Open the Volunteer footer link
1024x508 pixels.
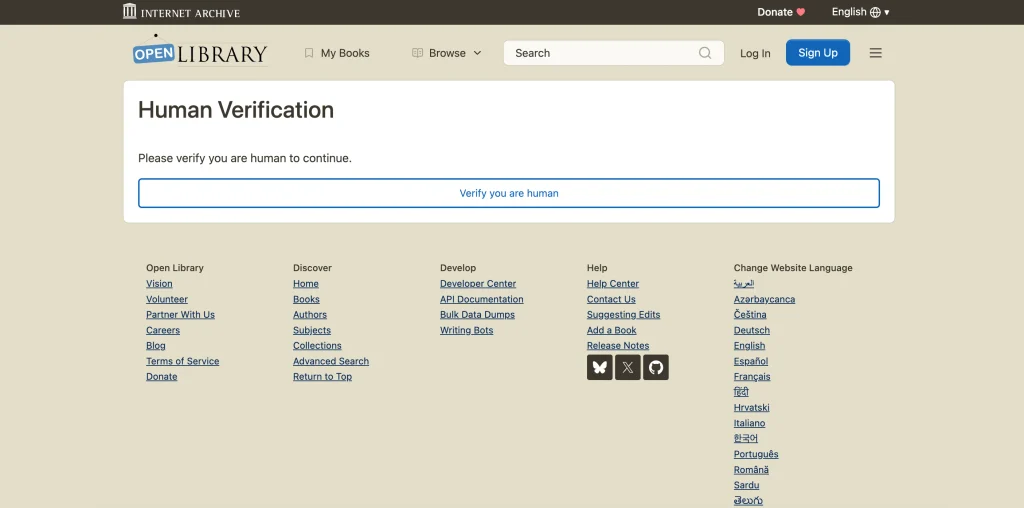(167, 299)
